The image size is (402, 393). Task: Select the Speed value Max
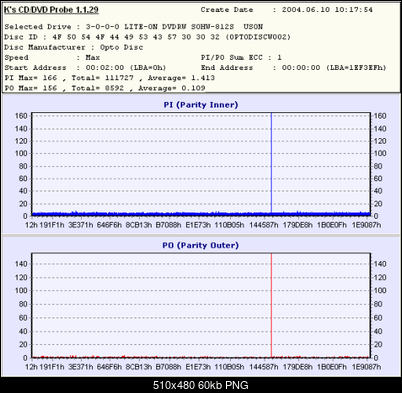click(93, 57)
